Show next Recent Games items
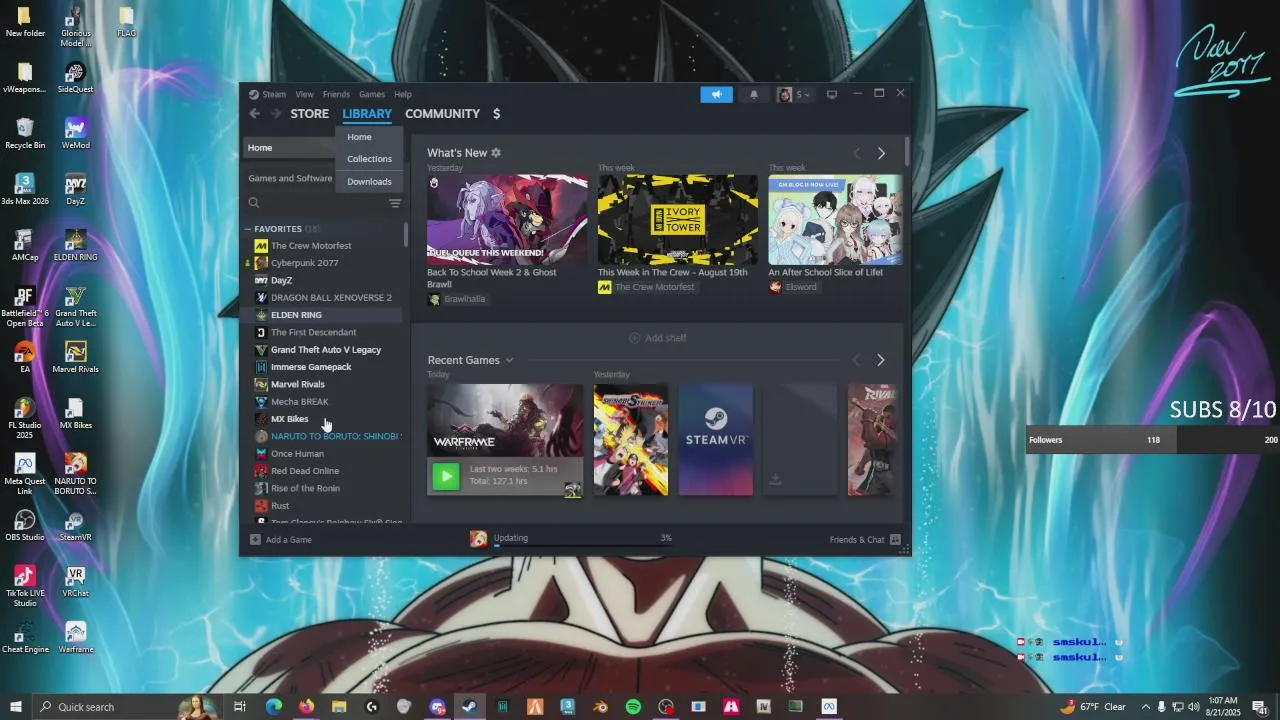1280x720 pixels. [881, 360]
